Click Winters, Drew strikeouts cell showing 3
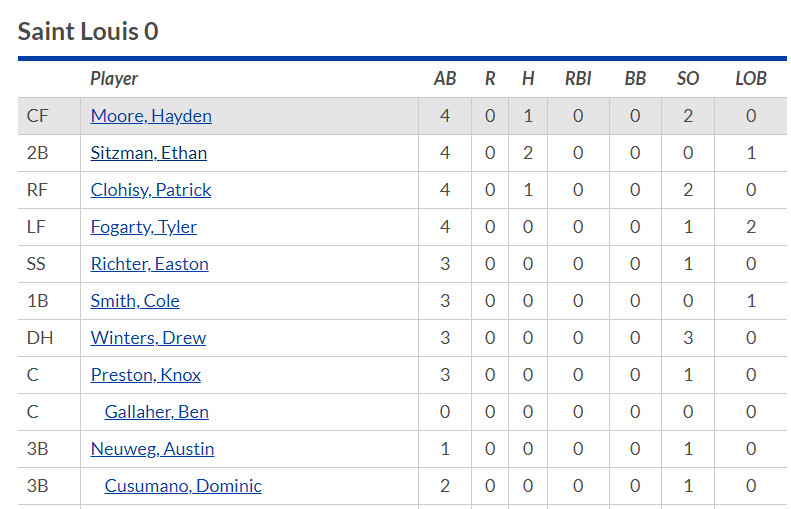The width and height of the screenshot is (791, 509). point(688,338)
